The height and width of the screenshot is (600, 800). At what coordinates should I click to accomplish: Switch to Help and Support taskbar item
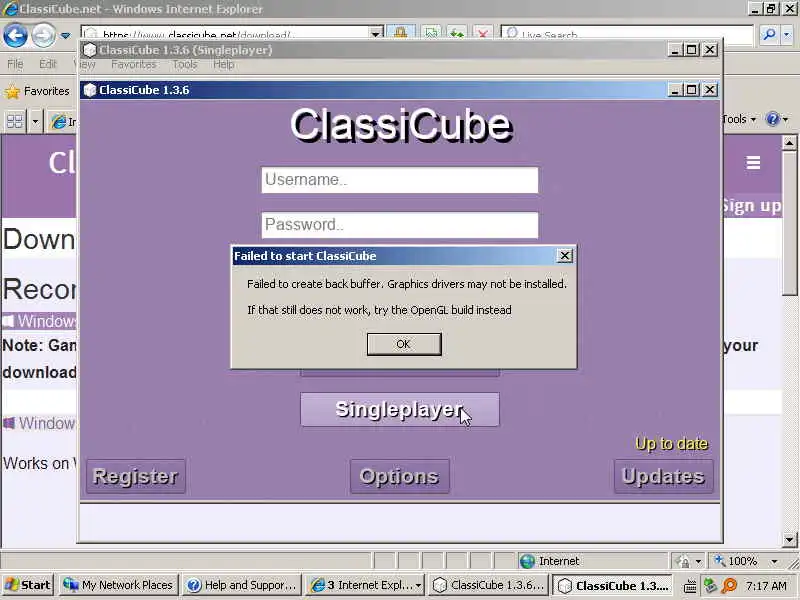click(242, 585)
